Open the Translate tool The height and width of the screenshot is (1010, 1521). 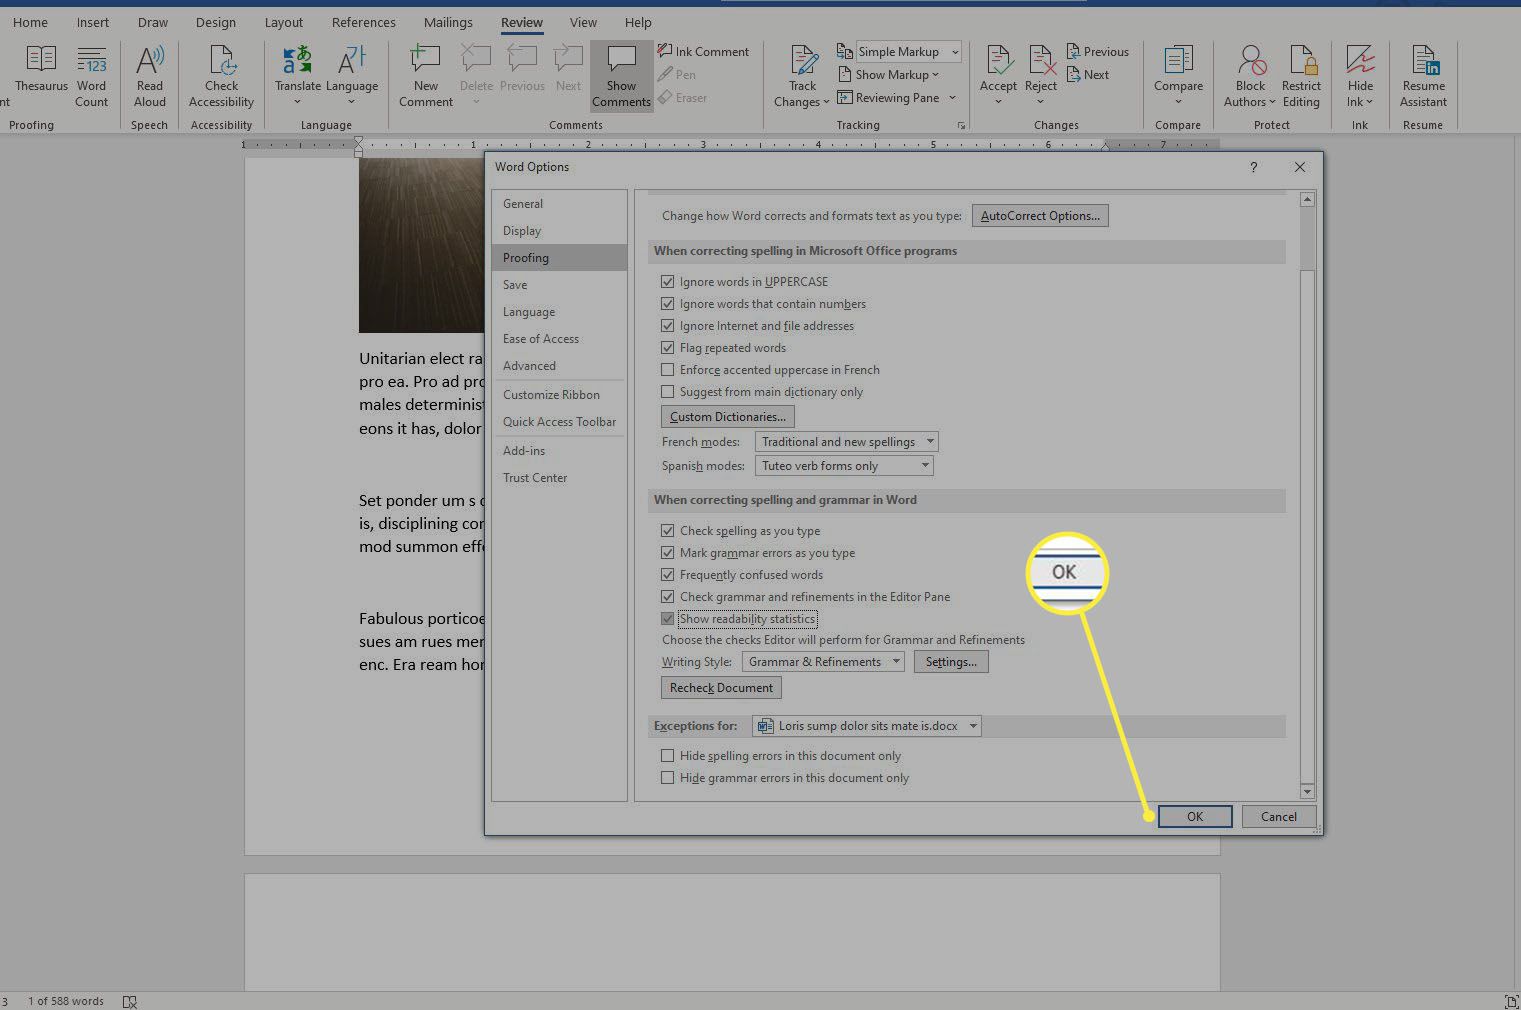click(298, 75)
